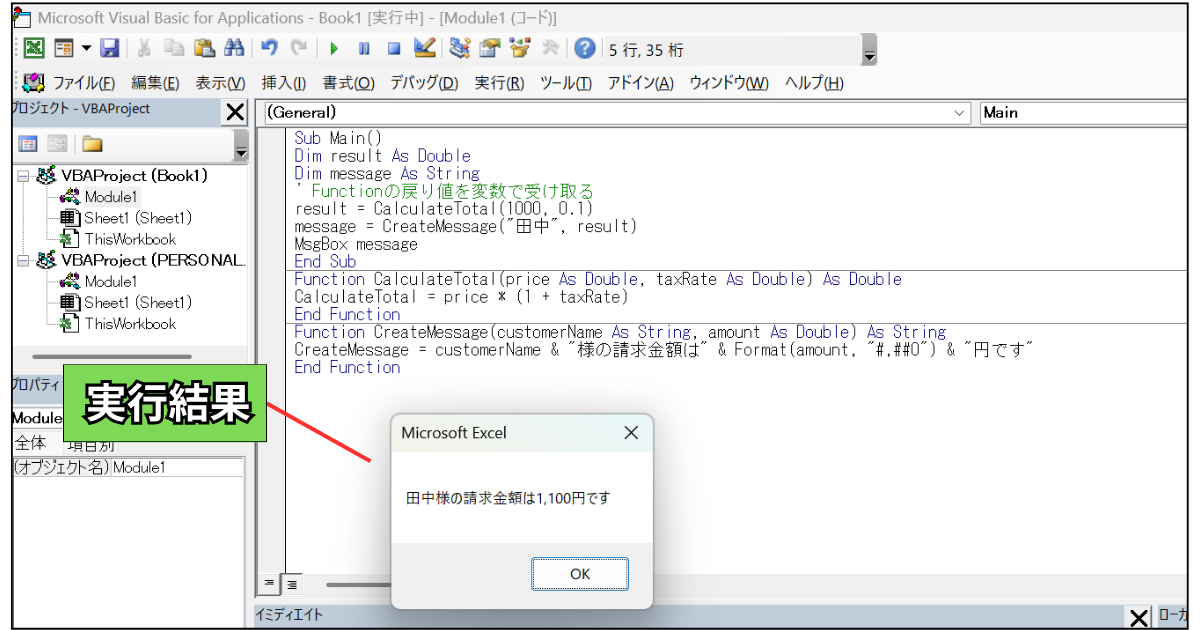The width and height of the screenshot is (1200, 630).
Task: Collapse the VBAProject (Book1) tree node
Action: [23, 176]
